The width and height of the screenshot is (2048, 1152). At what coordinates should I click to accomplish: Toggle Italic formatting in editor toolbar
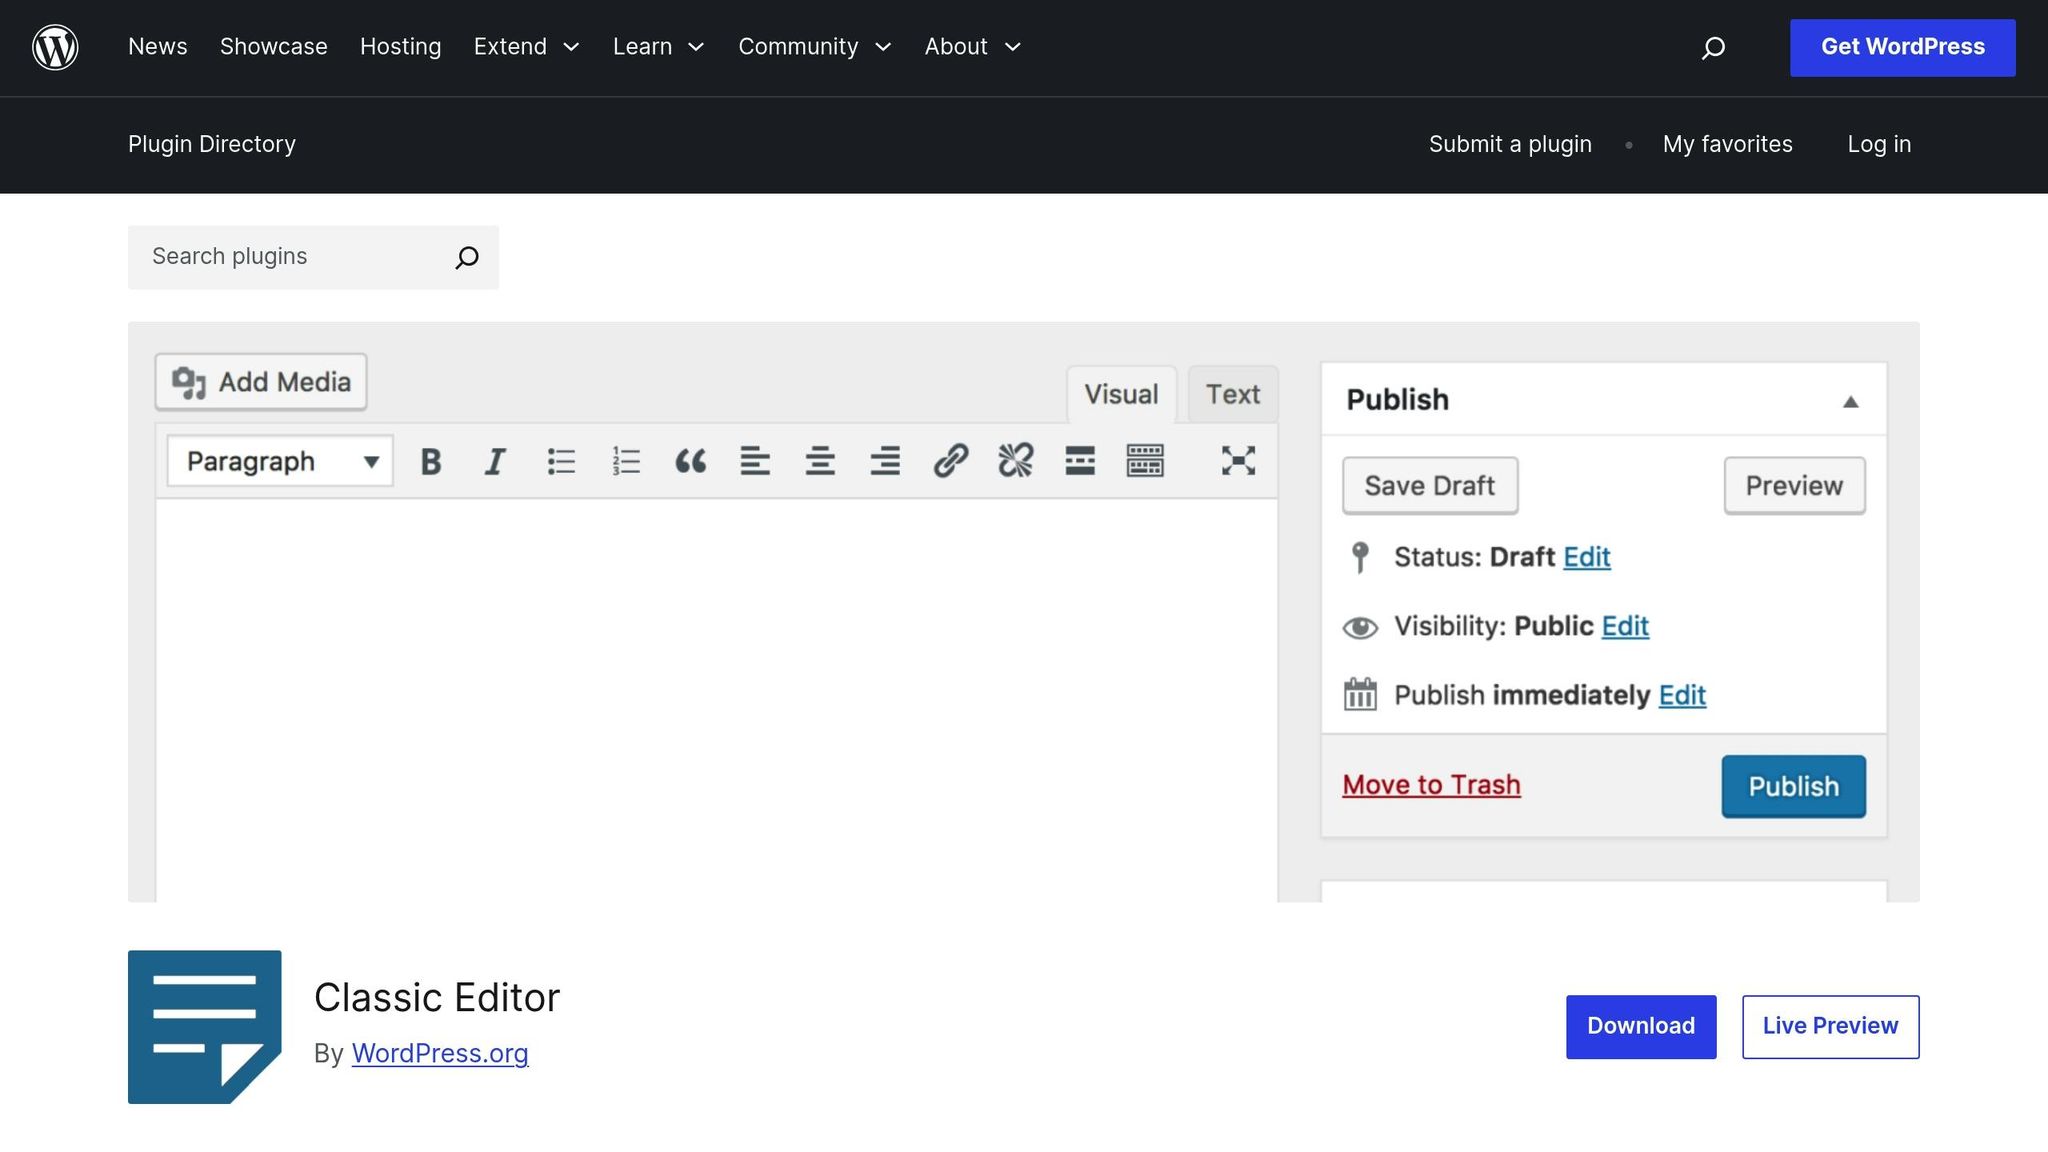coord(495,461)
